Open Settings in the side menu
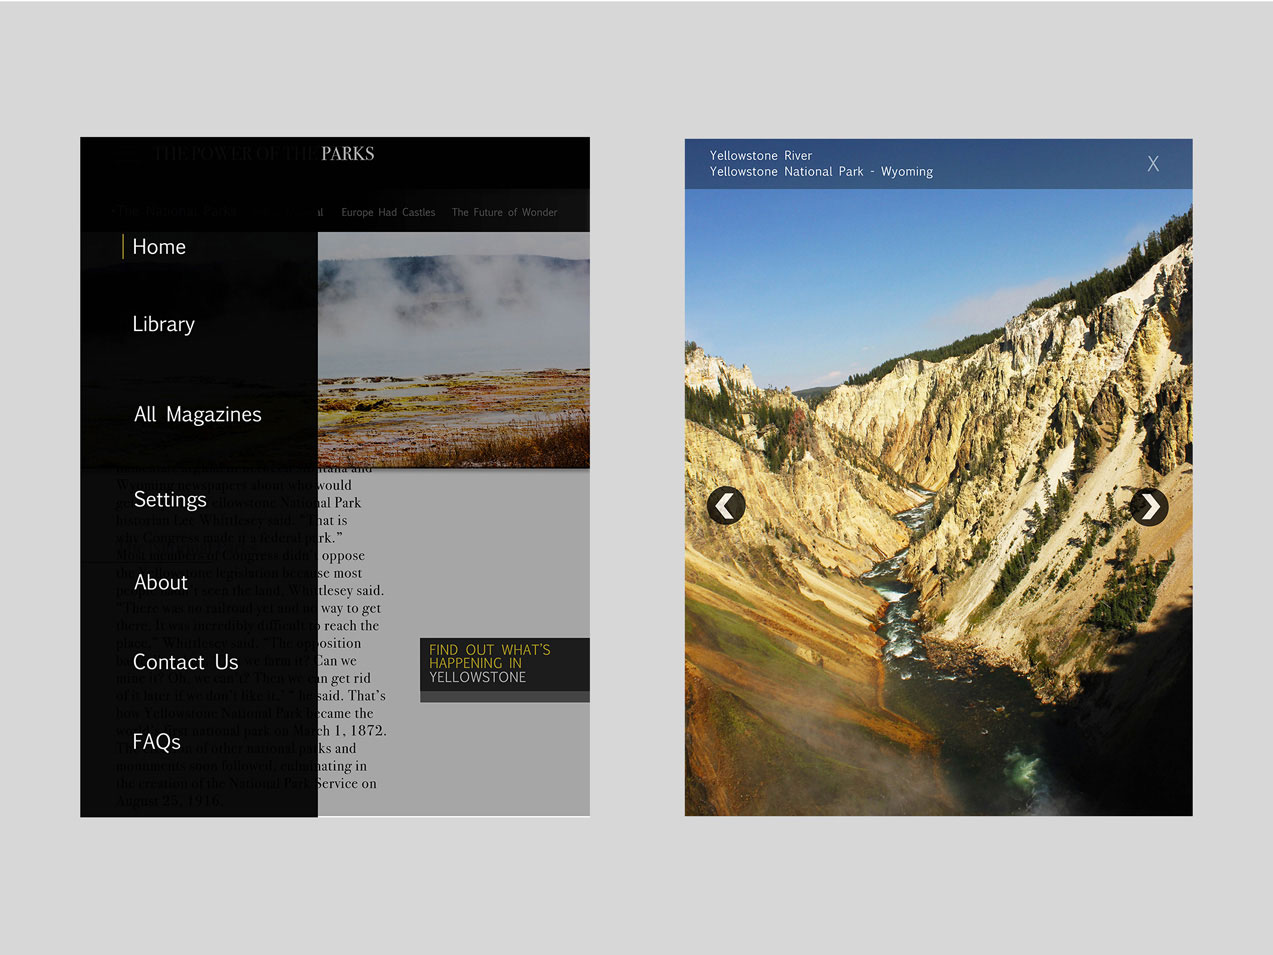1273x955 pixels. click(170, 500)
